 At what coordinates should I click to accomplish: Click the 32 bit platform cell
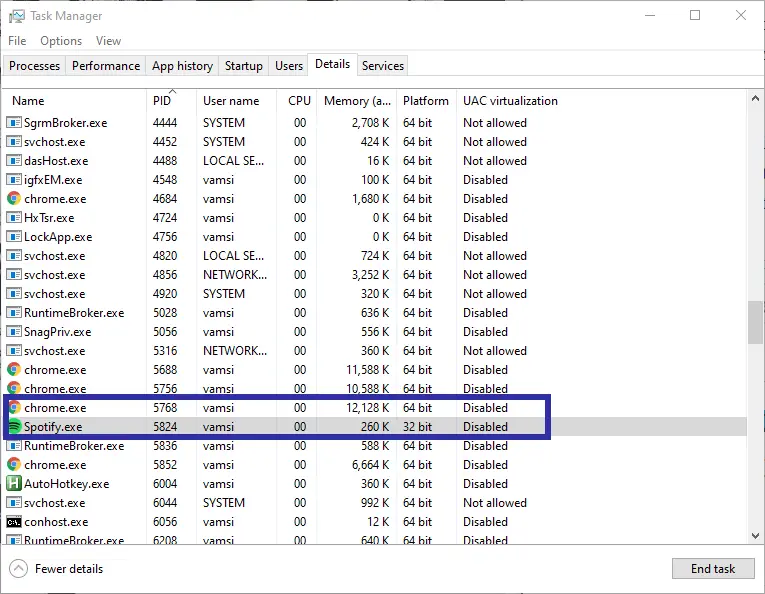tap(417, 427)
